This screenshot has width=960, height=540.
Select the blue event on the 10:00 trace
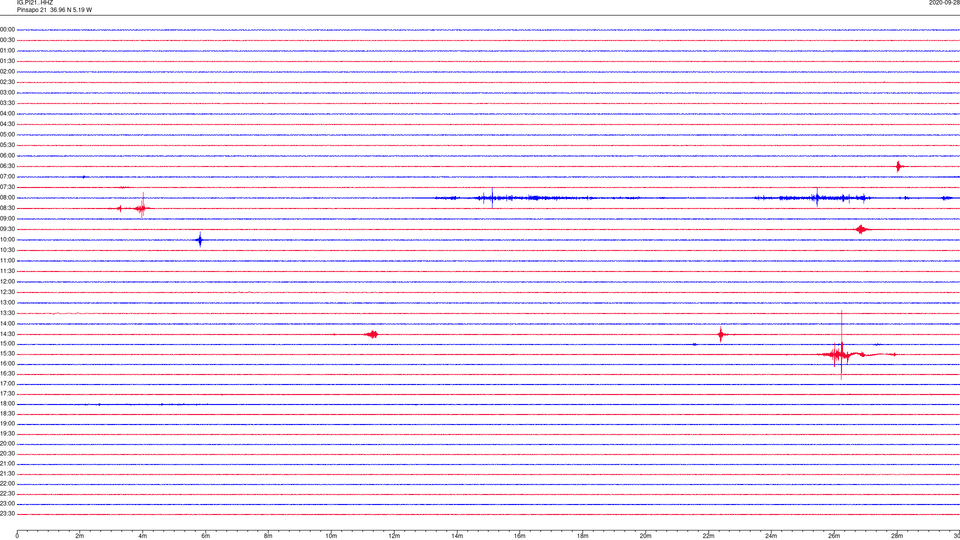click(x=200, y=240)
